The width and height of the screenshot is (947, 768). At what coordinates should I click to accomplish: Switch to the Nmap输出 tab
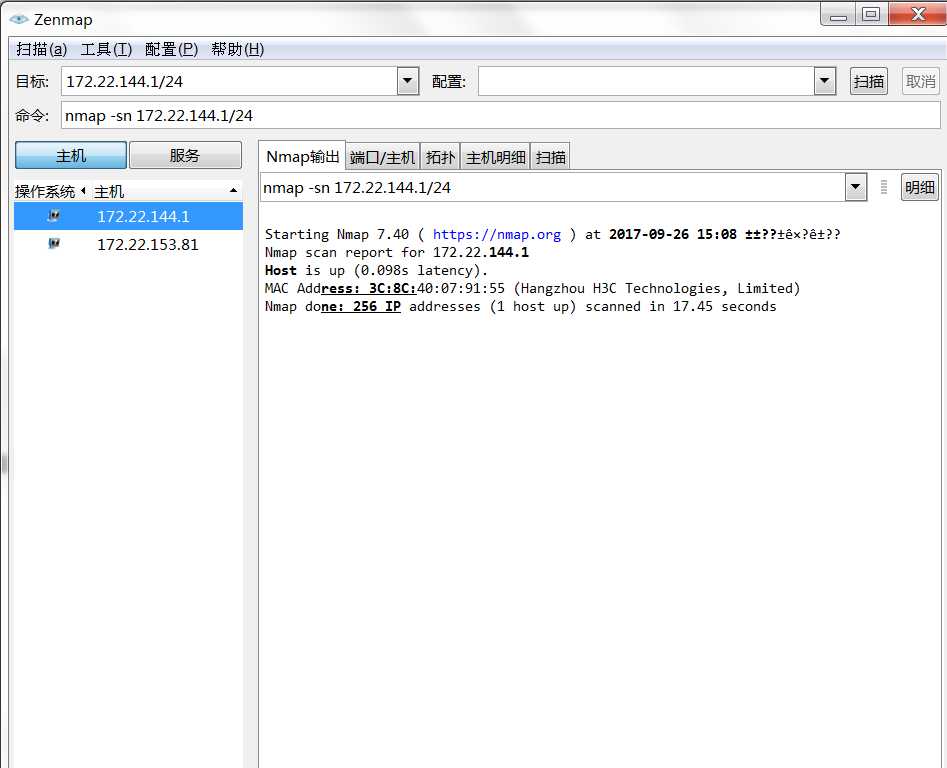pyautogui.click(x=303, y=157)
